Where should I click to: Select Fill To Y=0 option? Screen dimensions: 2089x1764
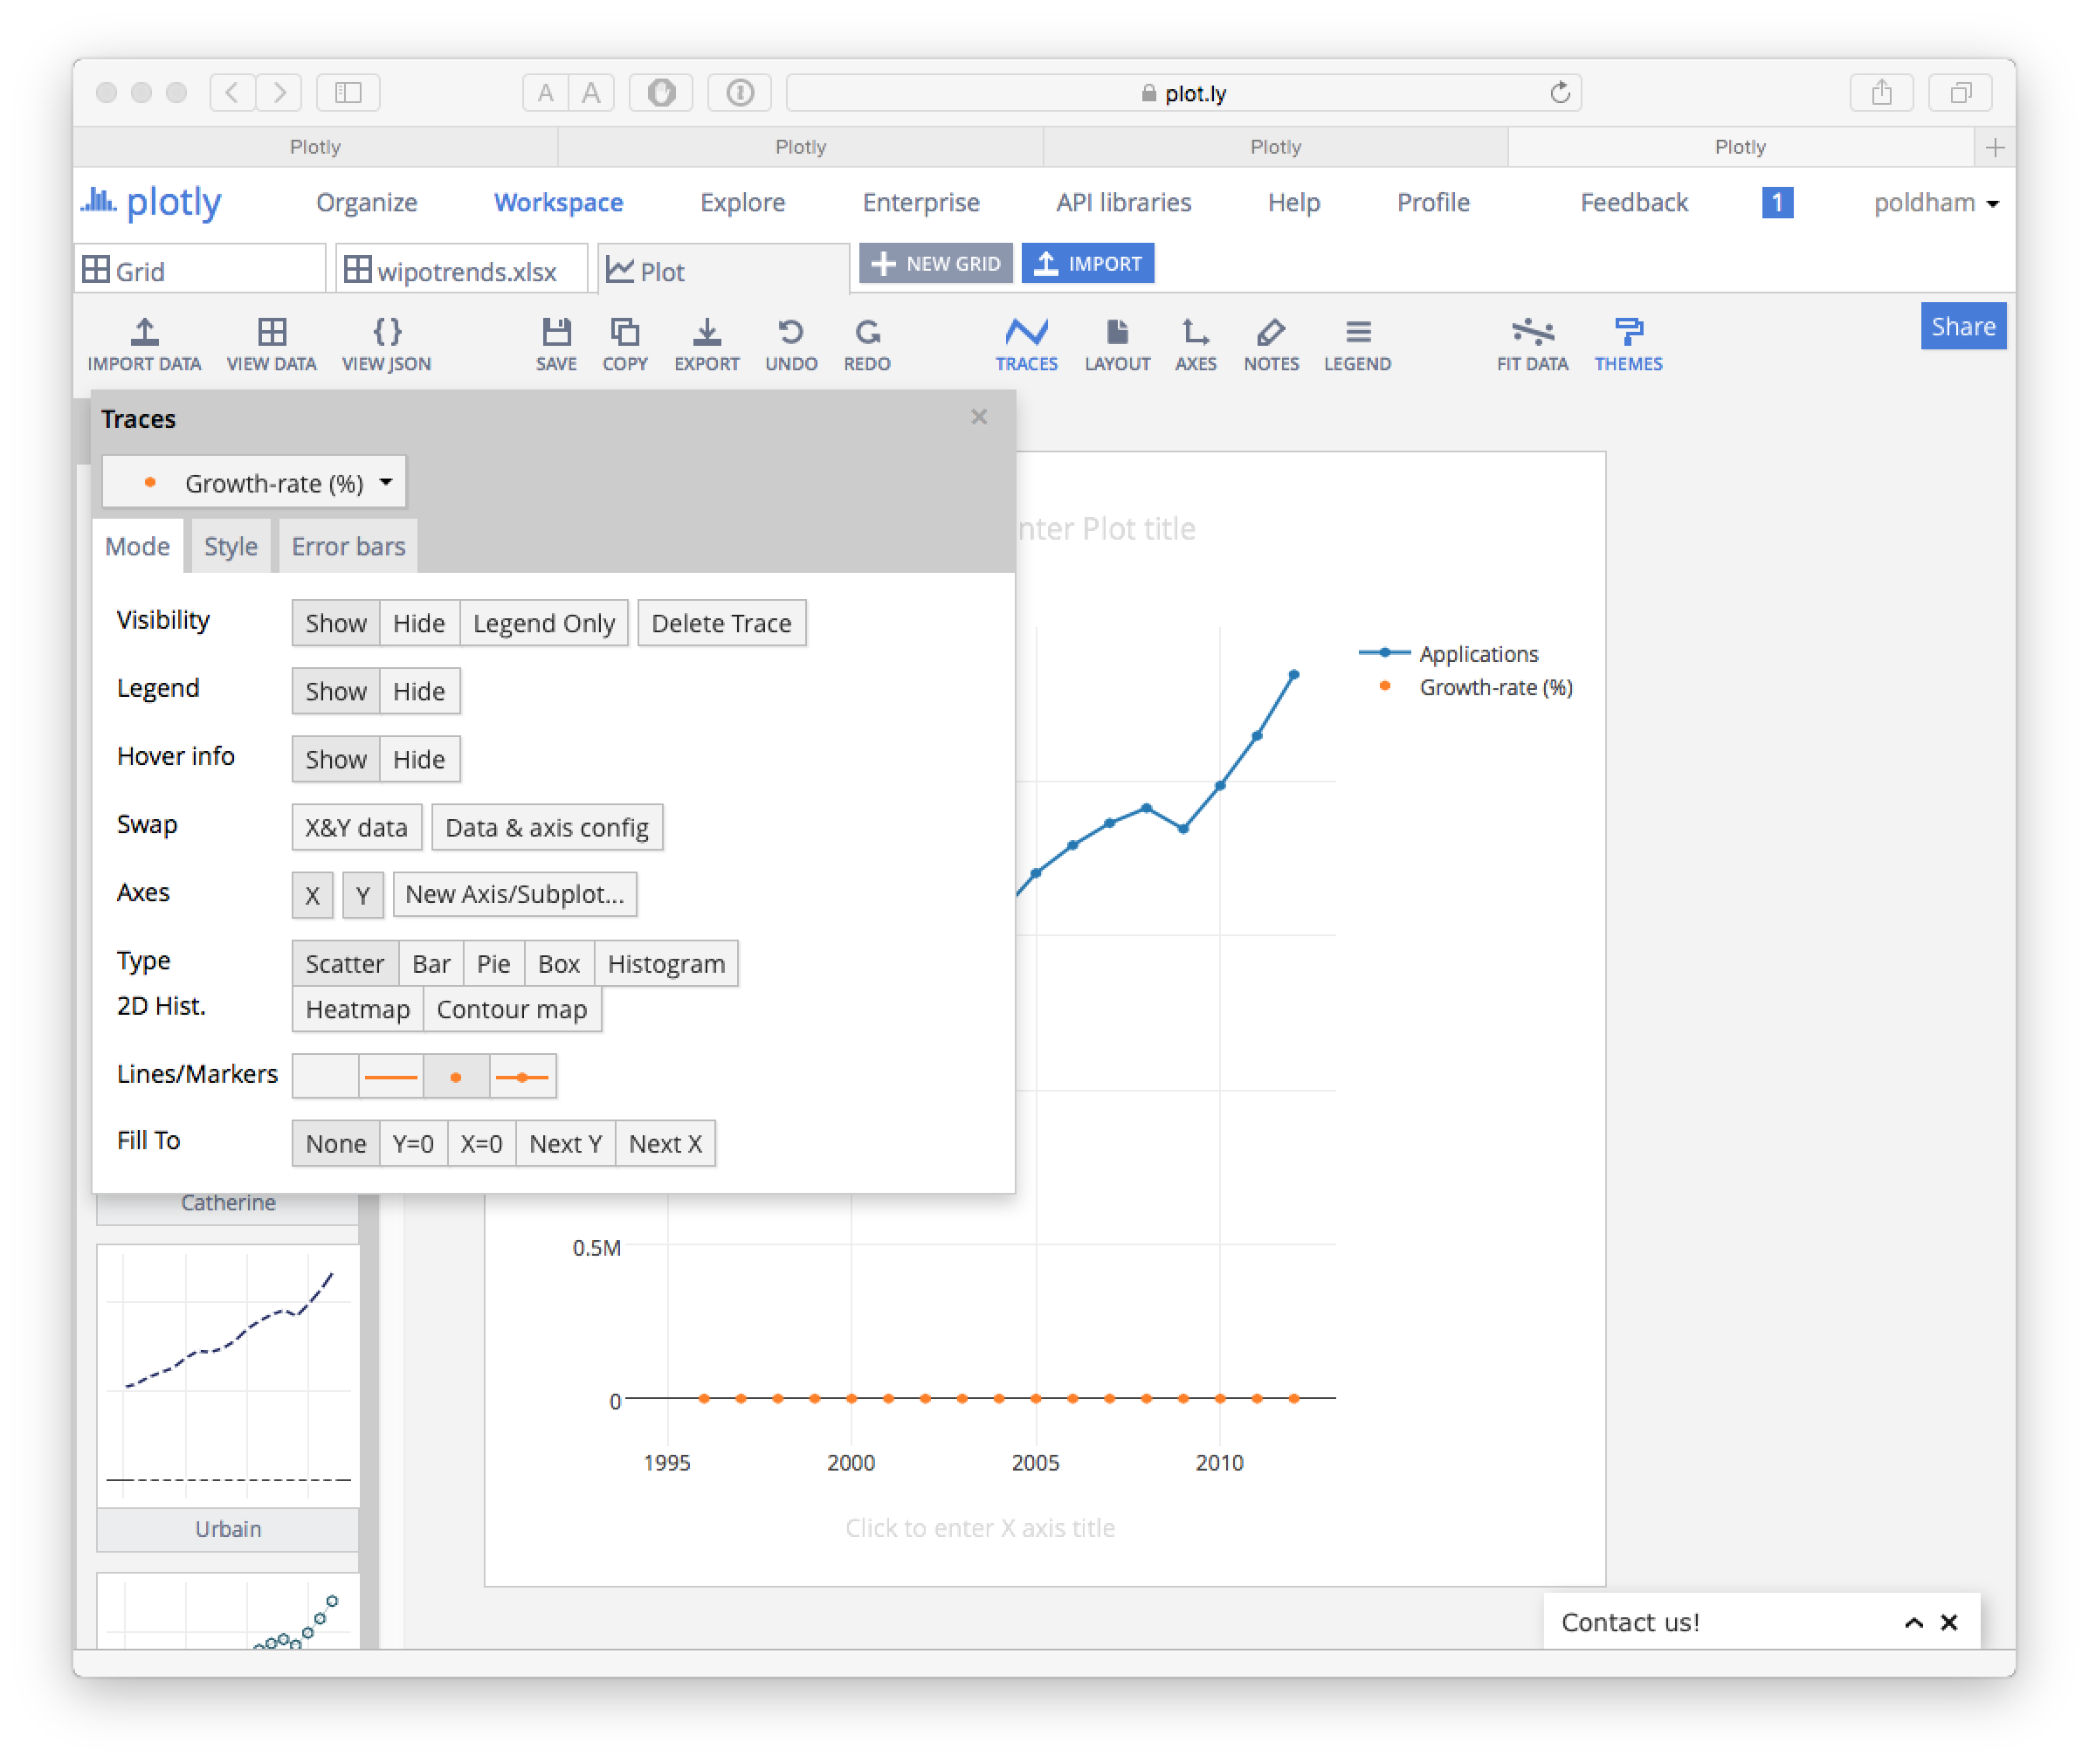point(413,1143)
